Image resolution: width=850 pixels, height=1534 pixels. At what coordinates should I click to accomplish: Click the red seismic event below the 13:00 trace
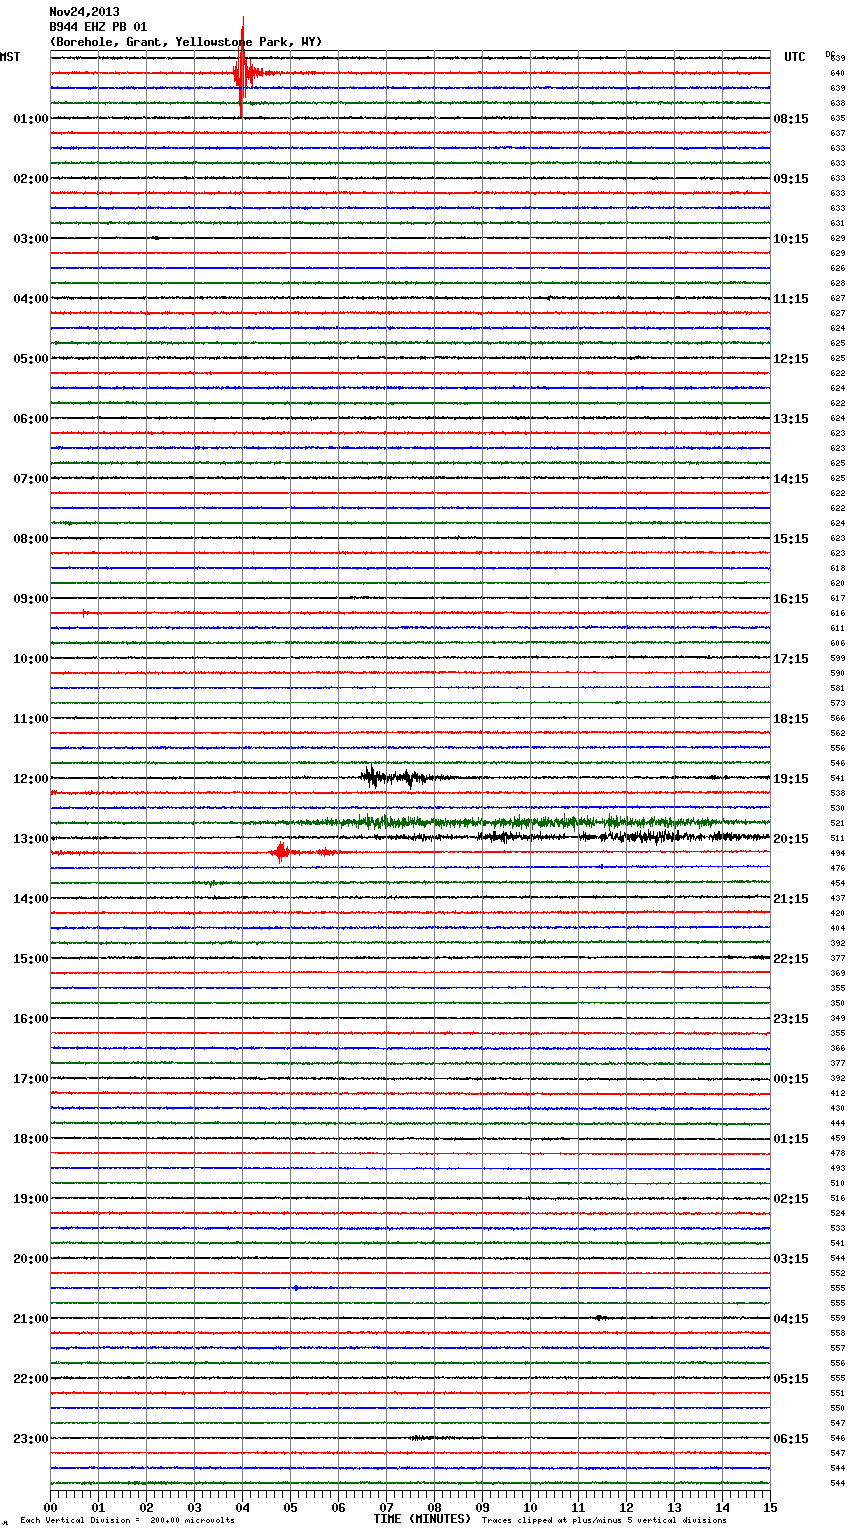pyautogui.click(x=282, y=852)
